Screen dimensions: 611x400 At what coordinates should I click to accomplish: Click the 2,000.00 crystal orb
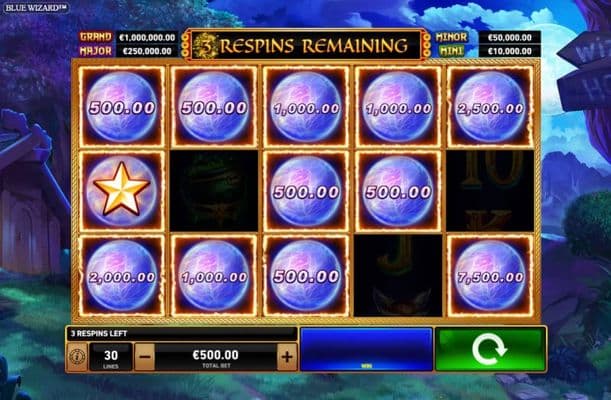coord(122,276)
